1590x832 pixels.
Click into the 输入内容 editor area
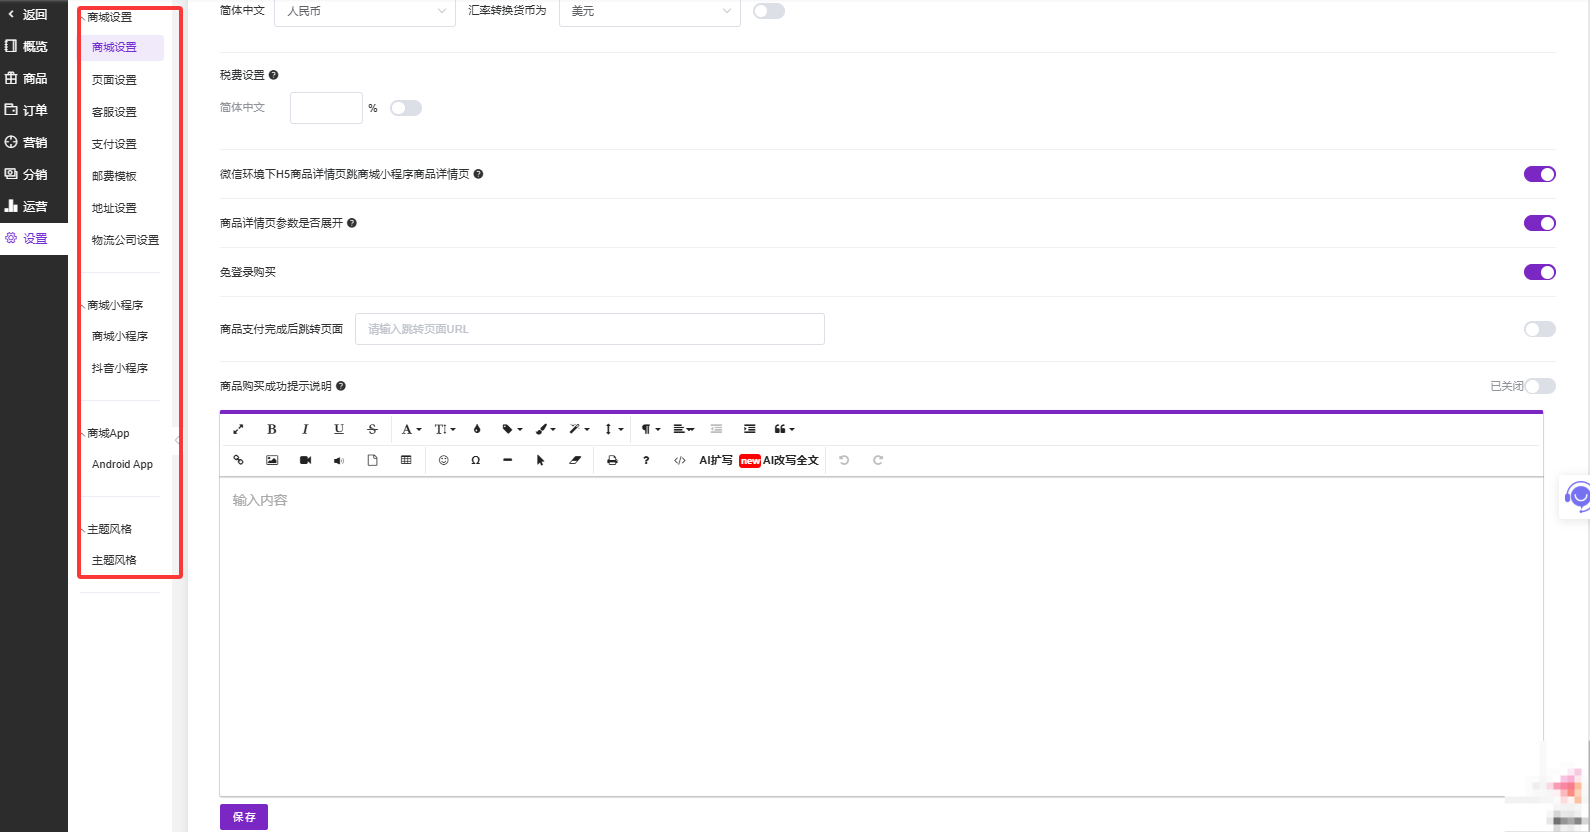coord(881,637)
